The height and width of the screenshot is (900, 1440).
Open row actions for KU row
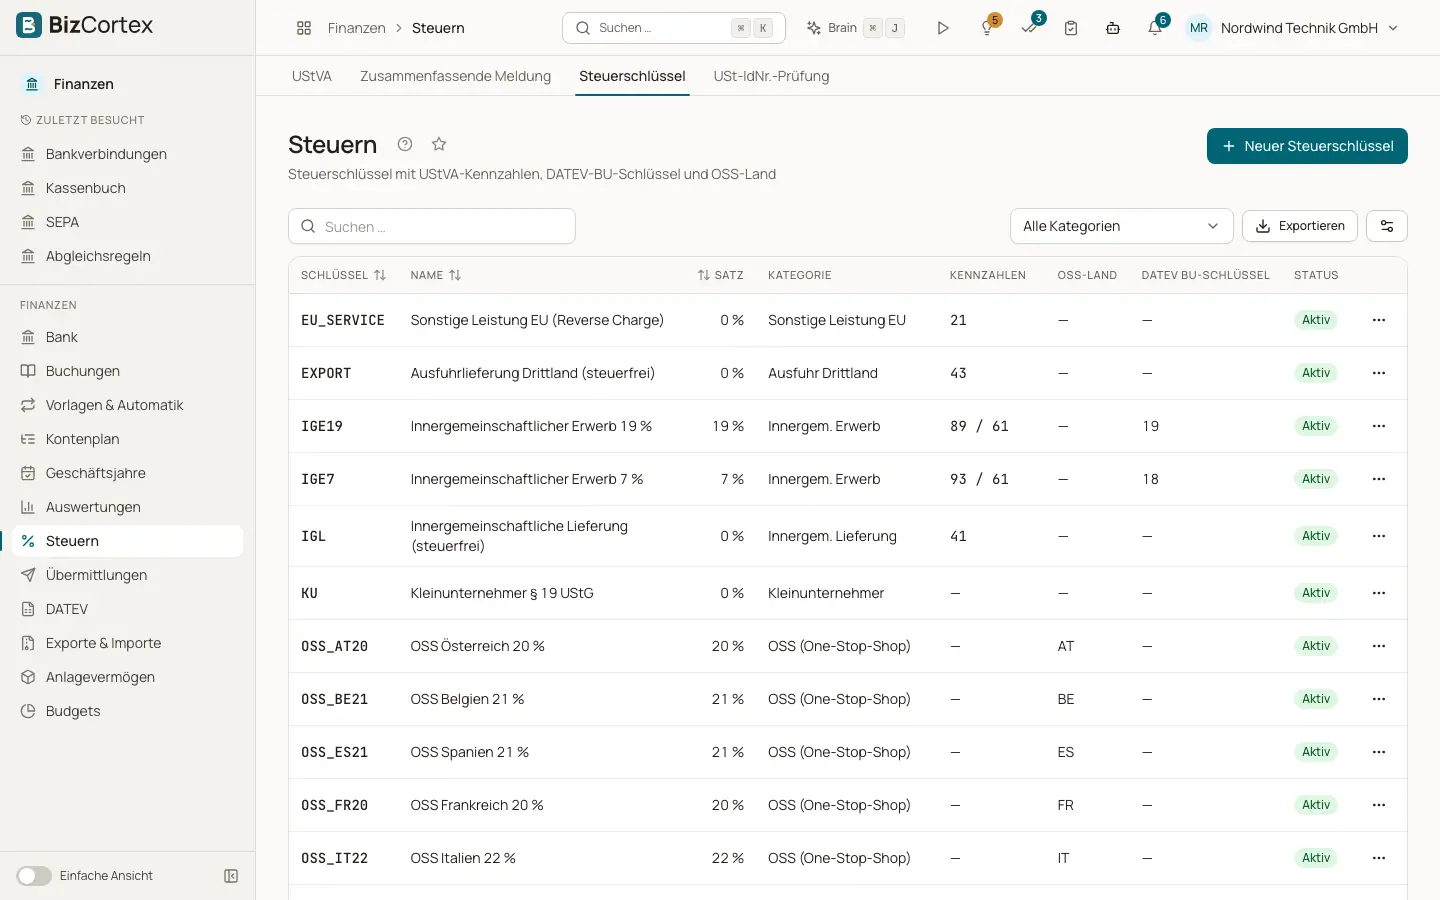(x=1379, y=593)
